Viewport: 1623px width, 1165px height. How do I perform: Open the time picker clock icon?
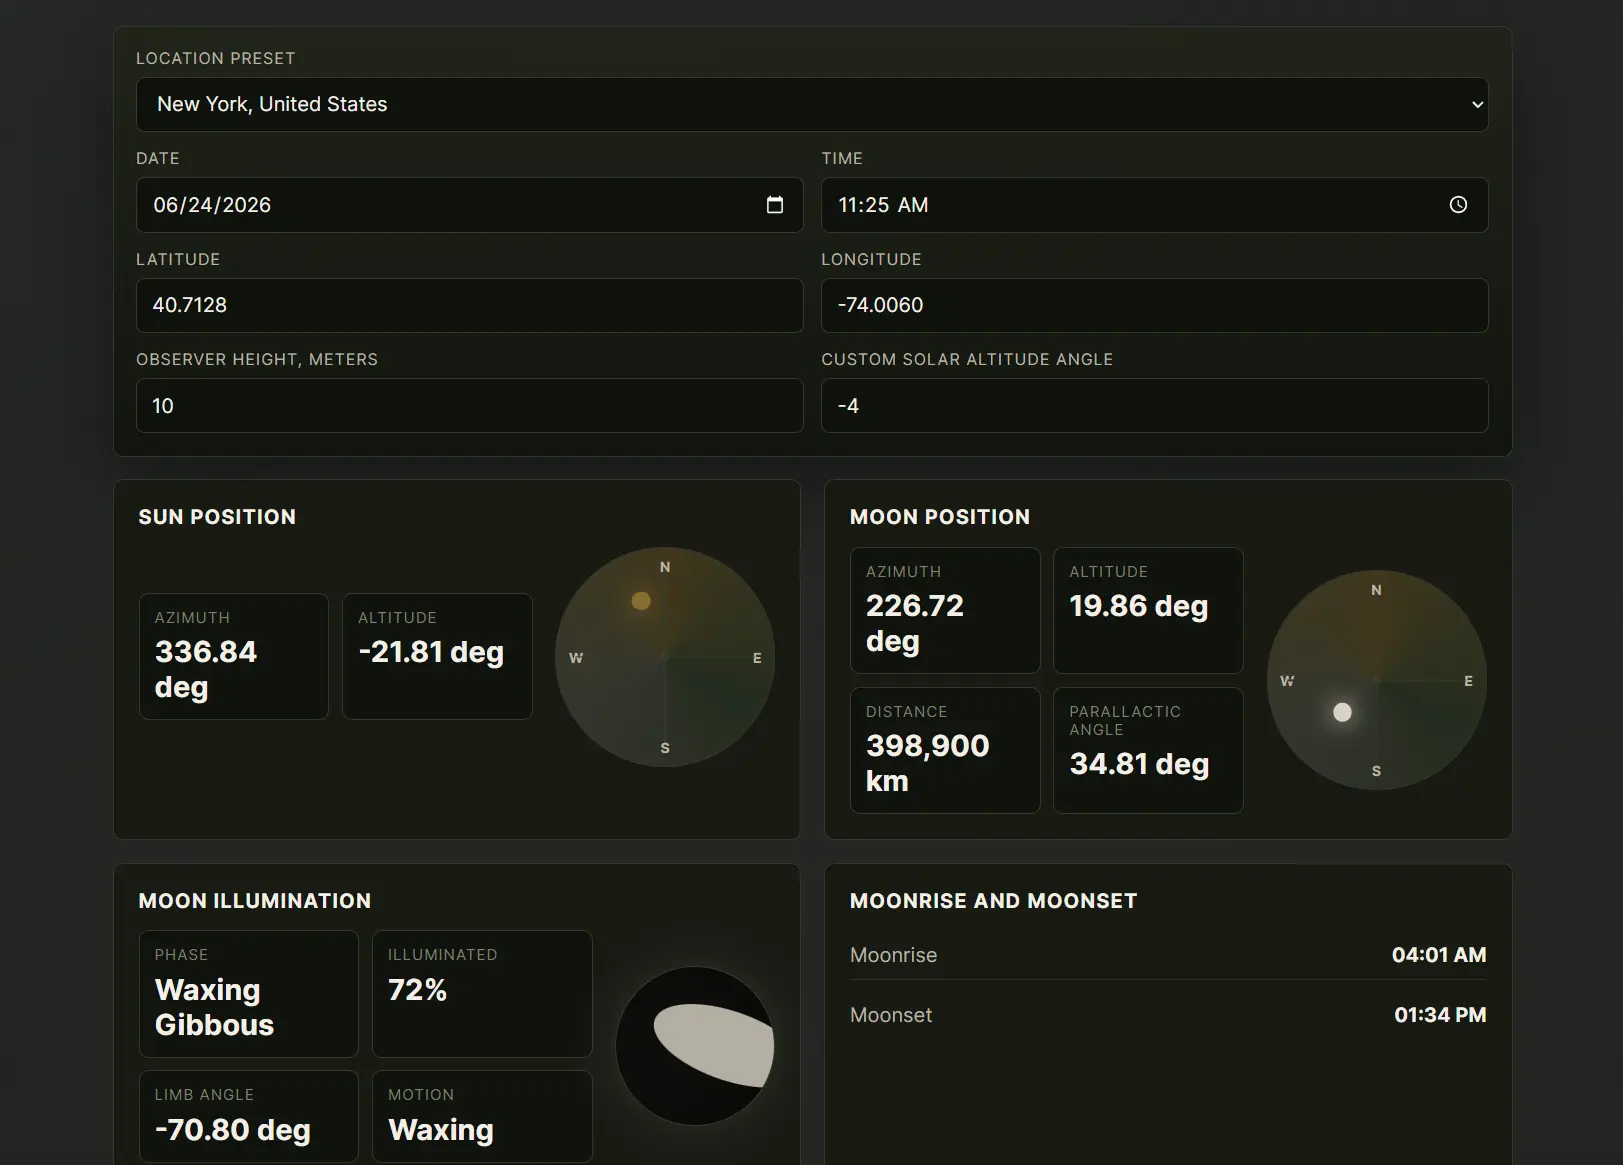(x=1459, y=205)
